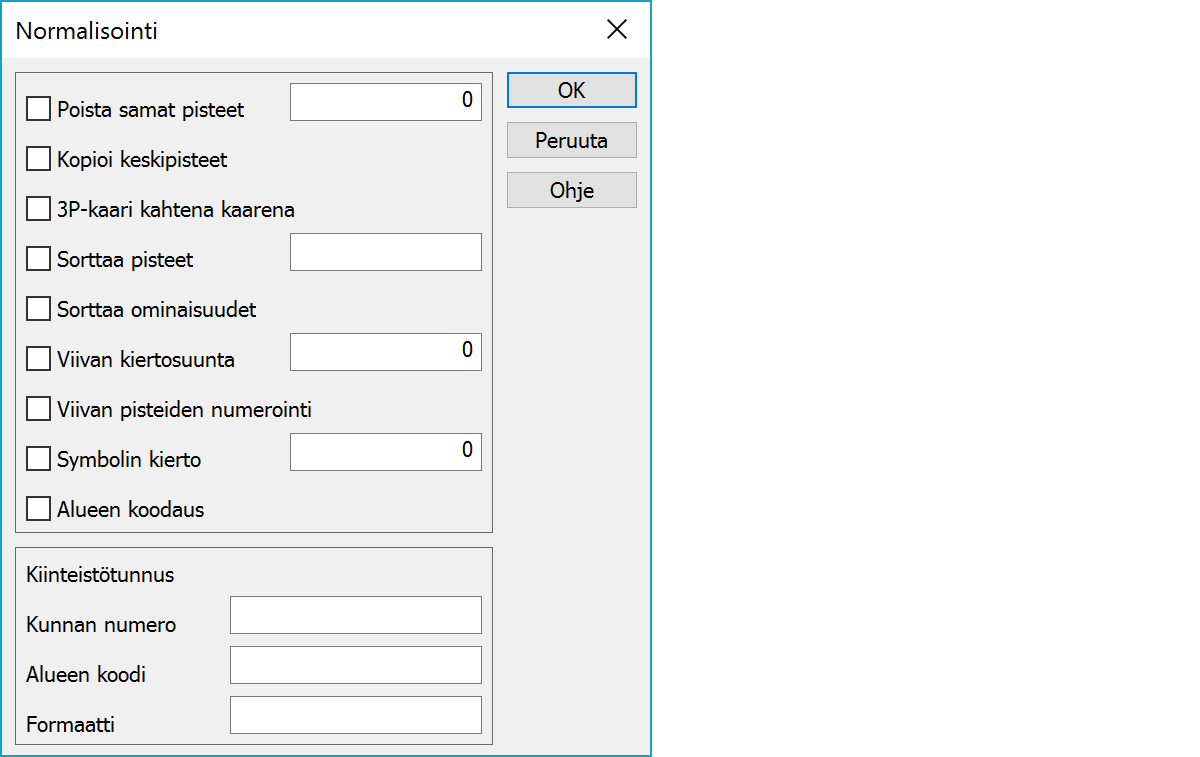Focus the Sorttaa pisteet text field
The height and width of the screenshot is (757, 1200).
tap(385, 252)
